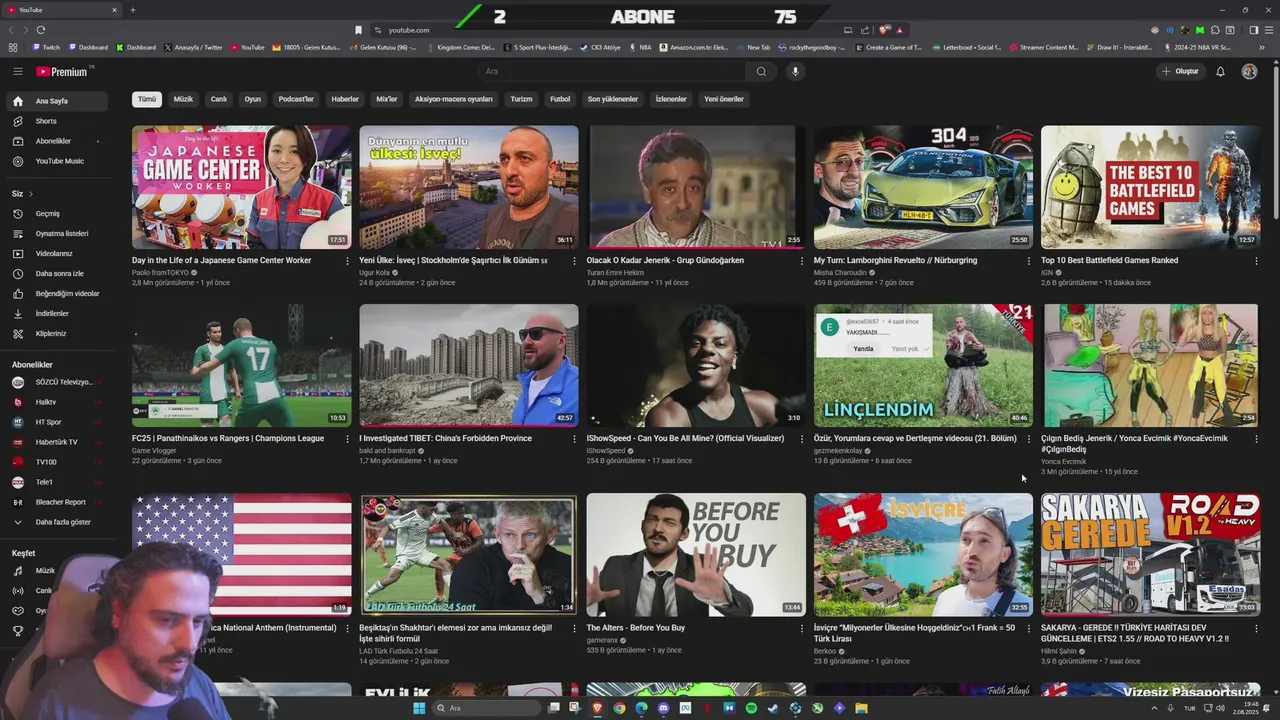The width and height of the screenshot is (1280, 720).
Task: Click the YouTube search input field
Action: (x=612, y=71)
